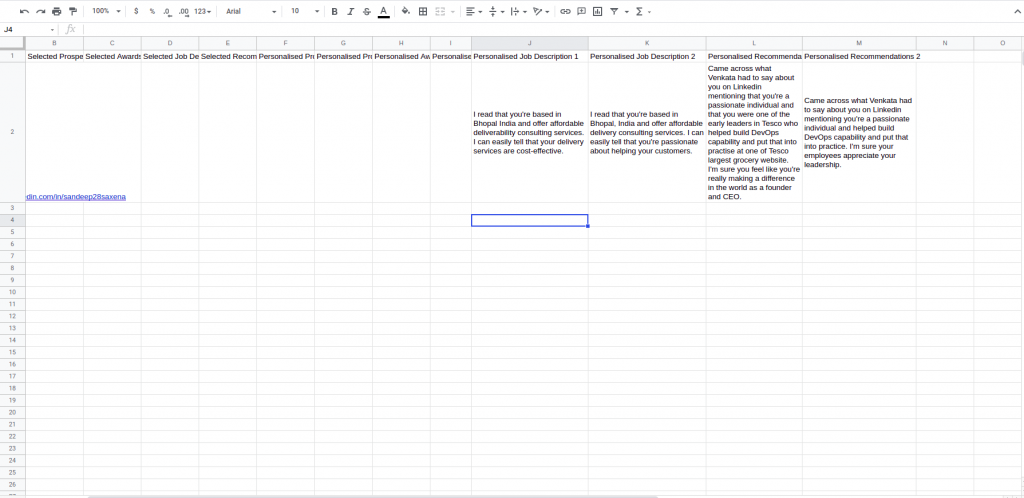The image size is (1024, 498).
Task: Select column L header
Action: pos(754,43)
